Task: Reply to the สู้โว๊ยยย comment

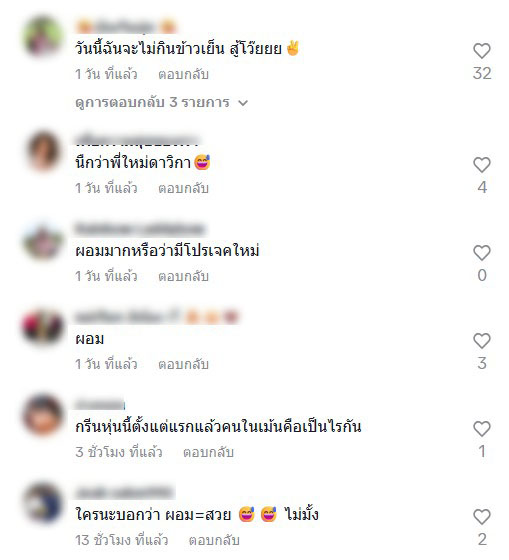Action: coord(183,74)
